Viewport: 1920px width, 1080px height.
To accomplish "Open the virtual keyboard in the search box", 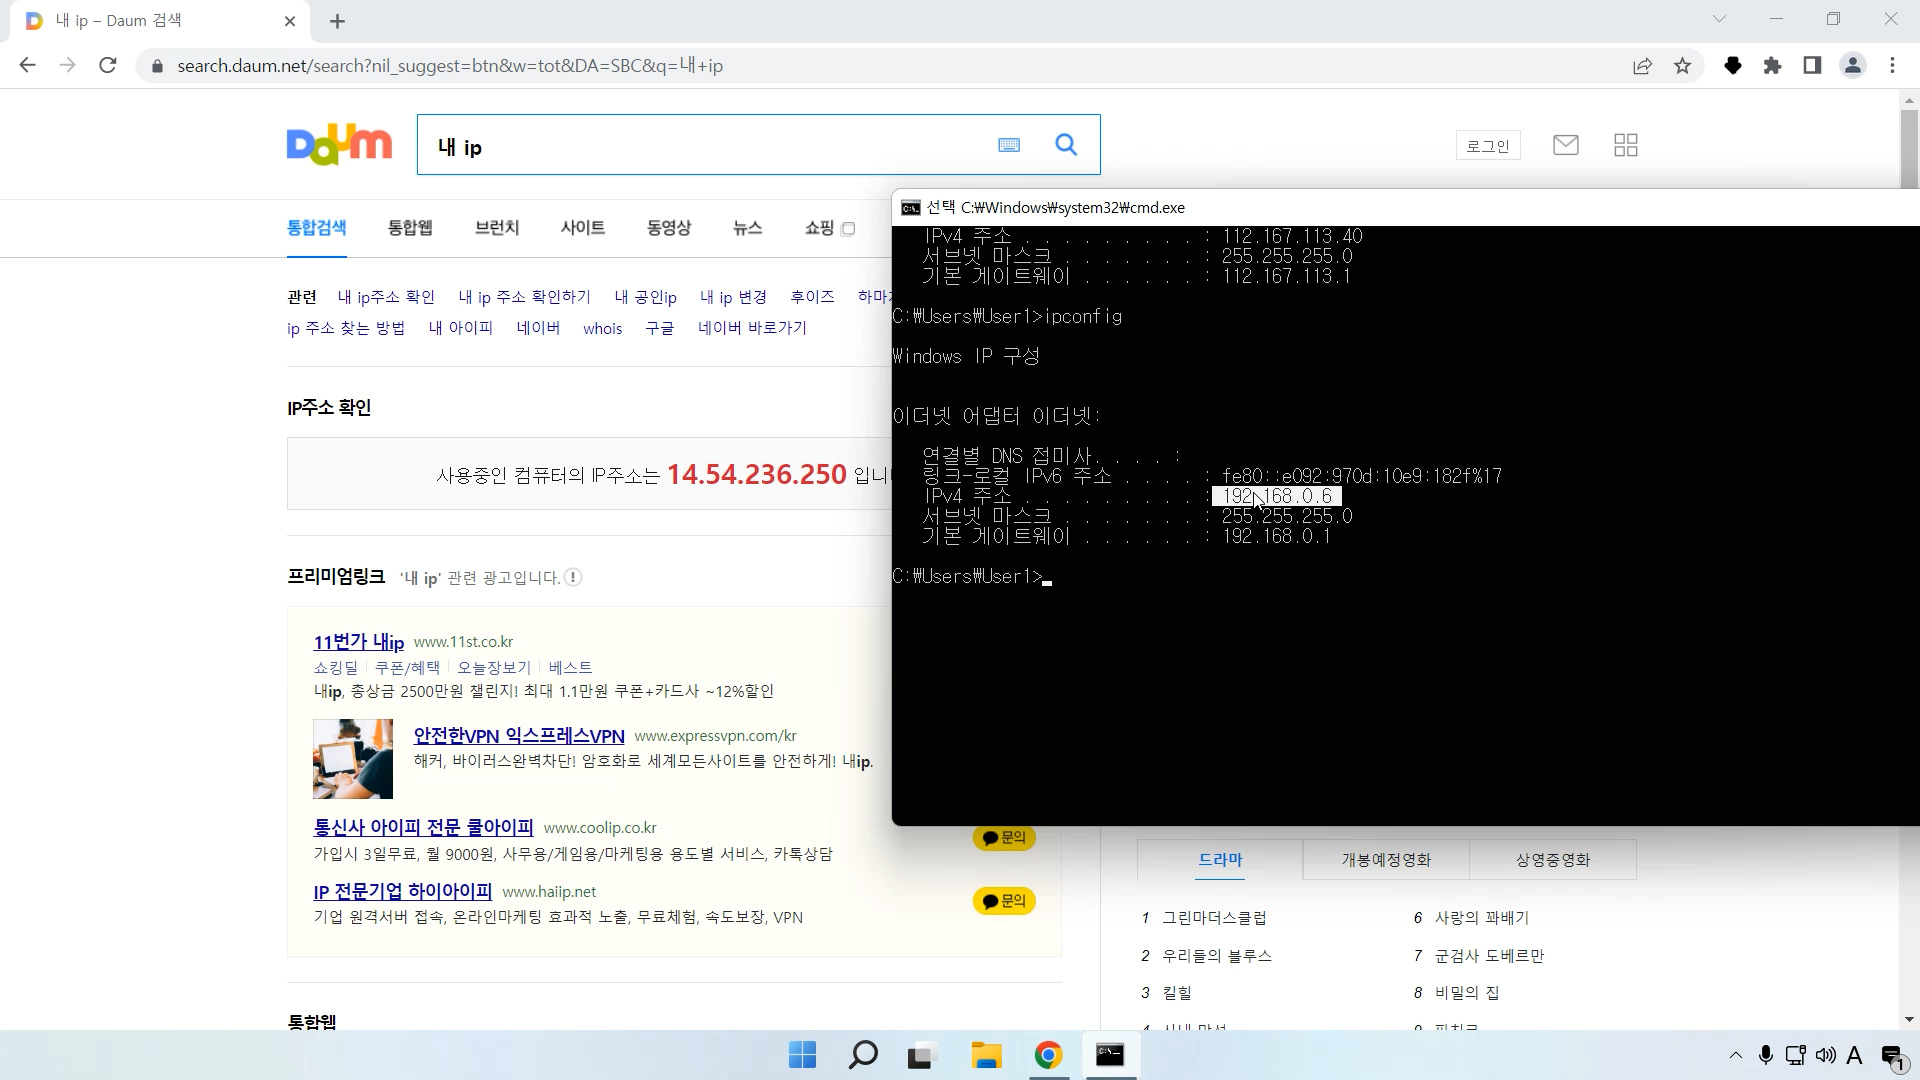I will (x=1009, y=145).
